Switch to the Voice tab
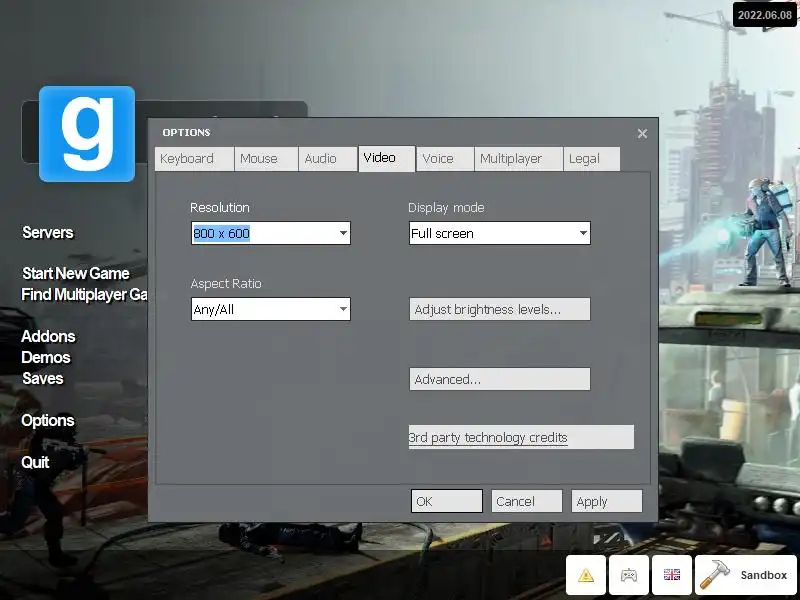800x600 pixels. (x=445, y=159)
